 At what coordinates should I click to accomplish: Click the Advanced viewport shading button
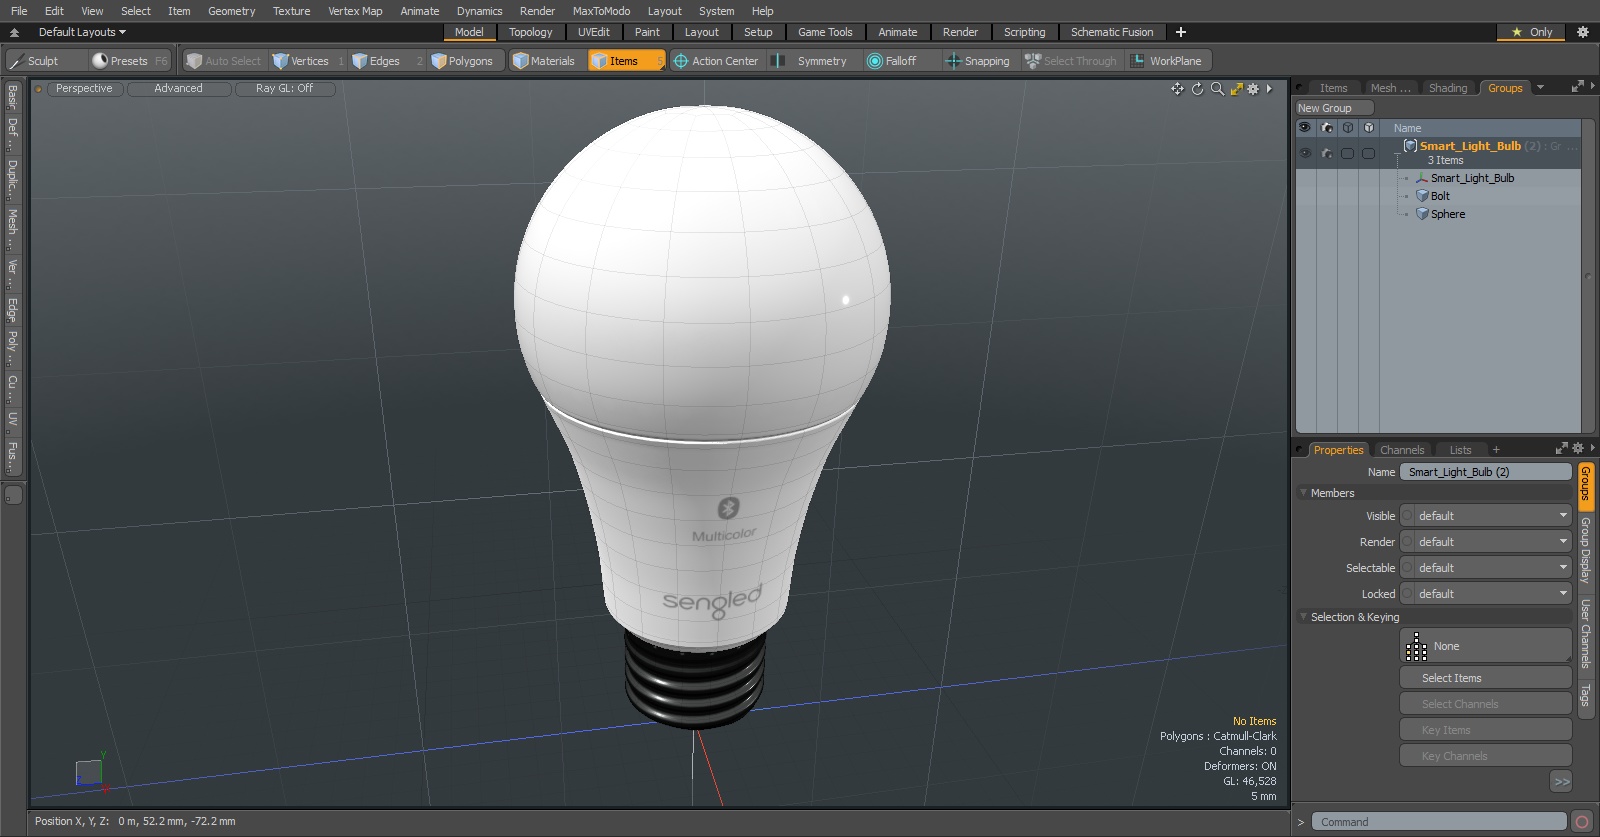[179, 89]
